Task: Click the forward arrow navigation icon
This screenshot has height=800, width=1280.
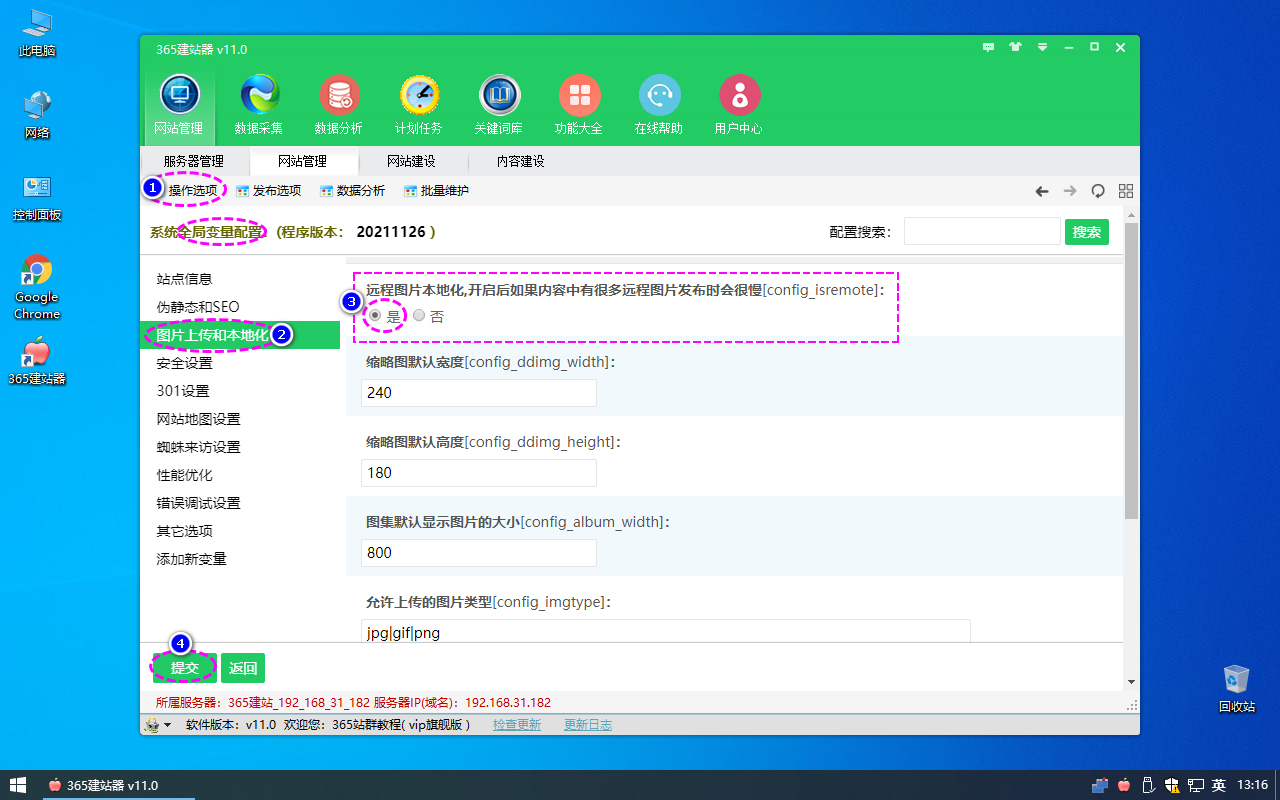Action: point(1070,191)
